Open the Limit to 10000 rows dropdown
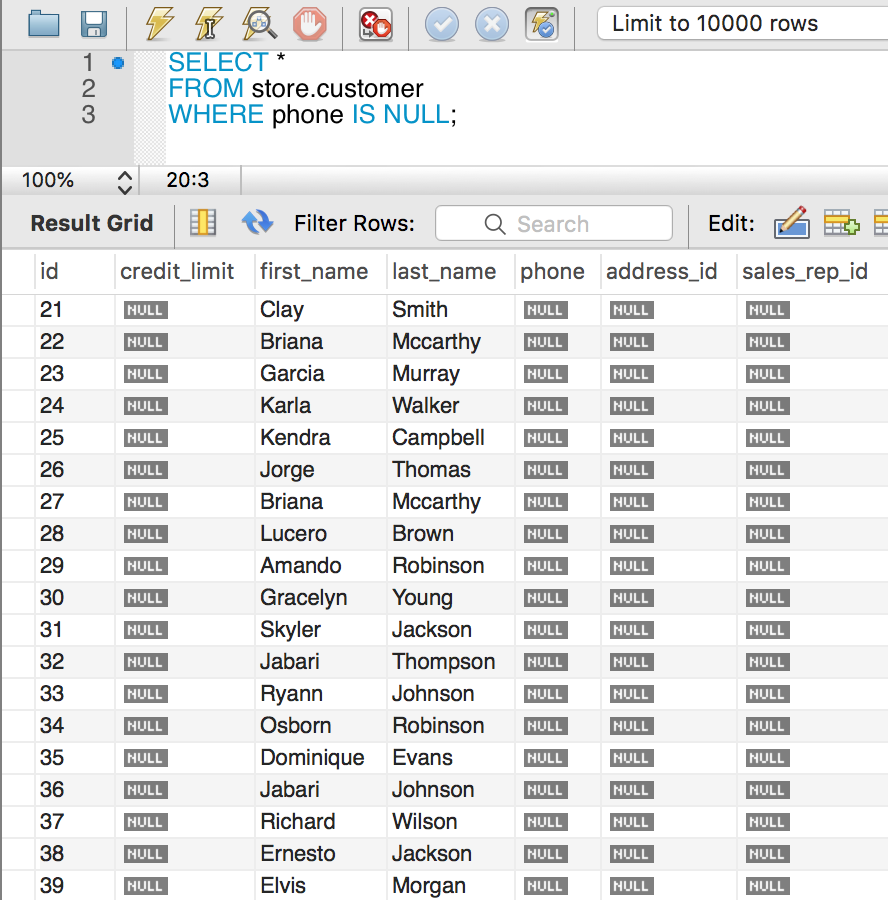The height and width of the screenshot is (900, 888). 742,24
